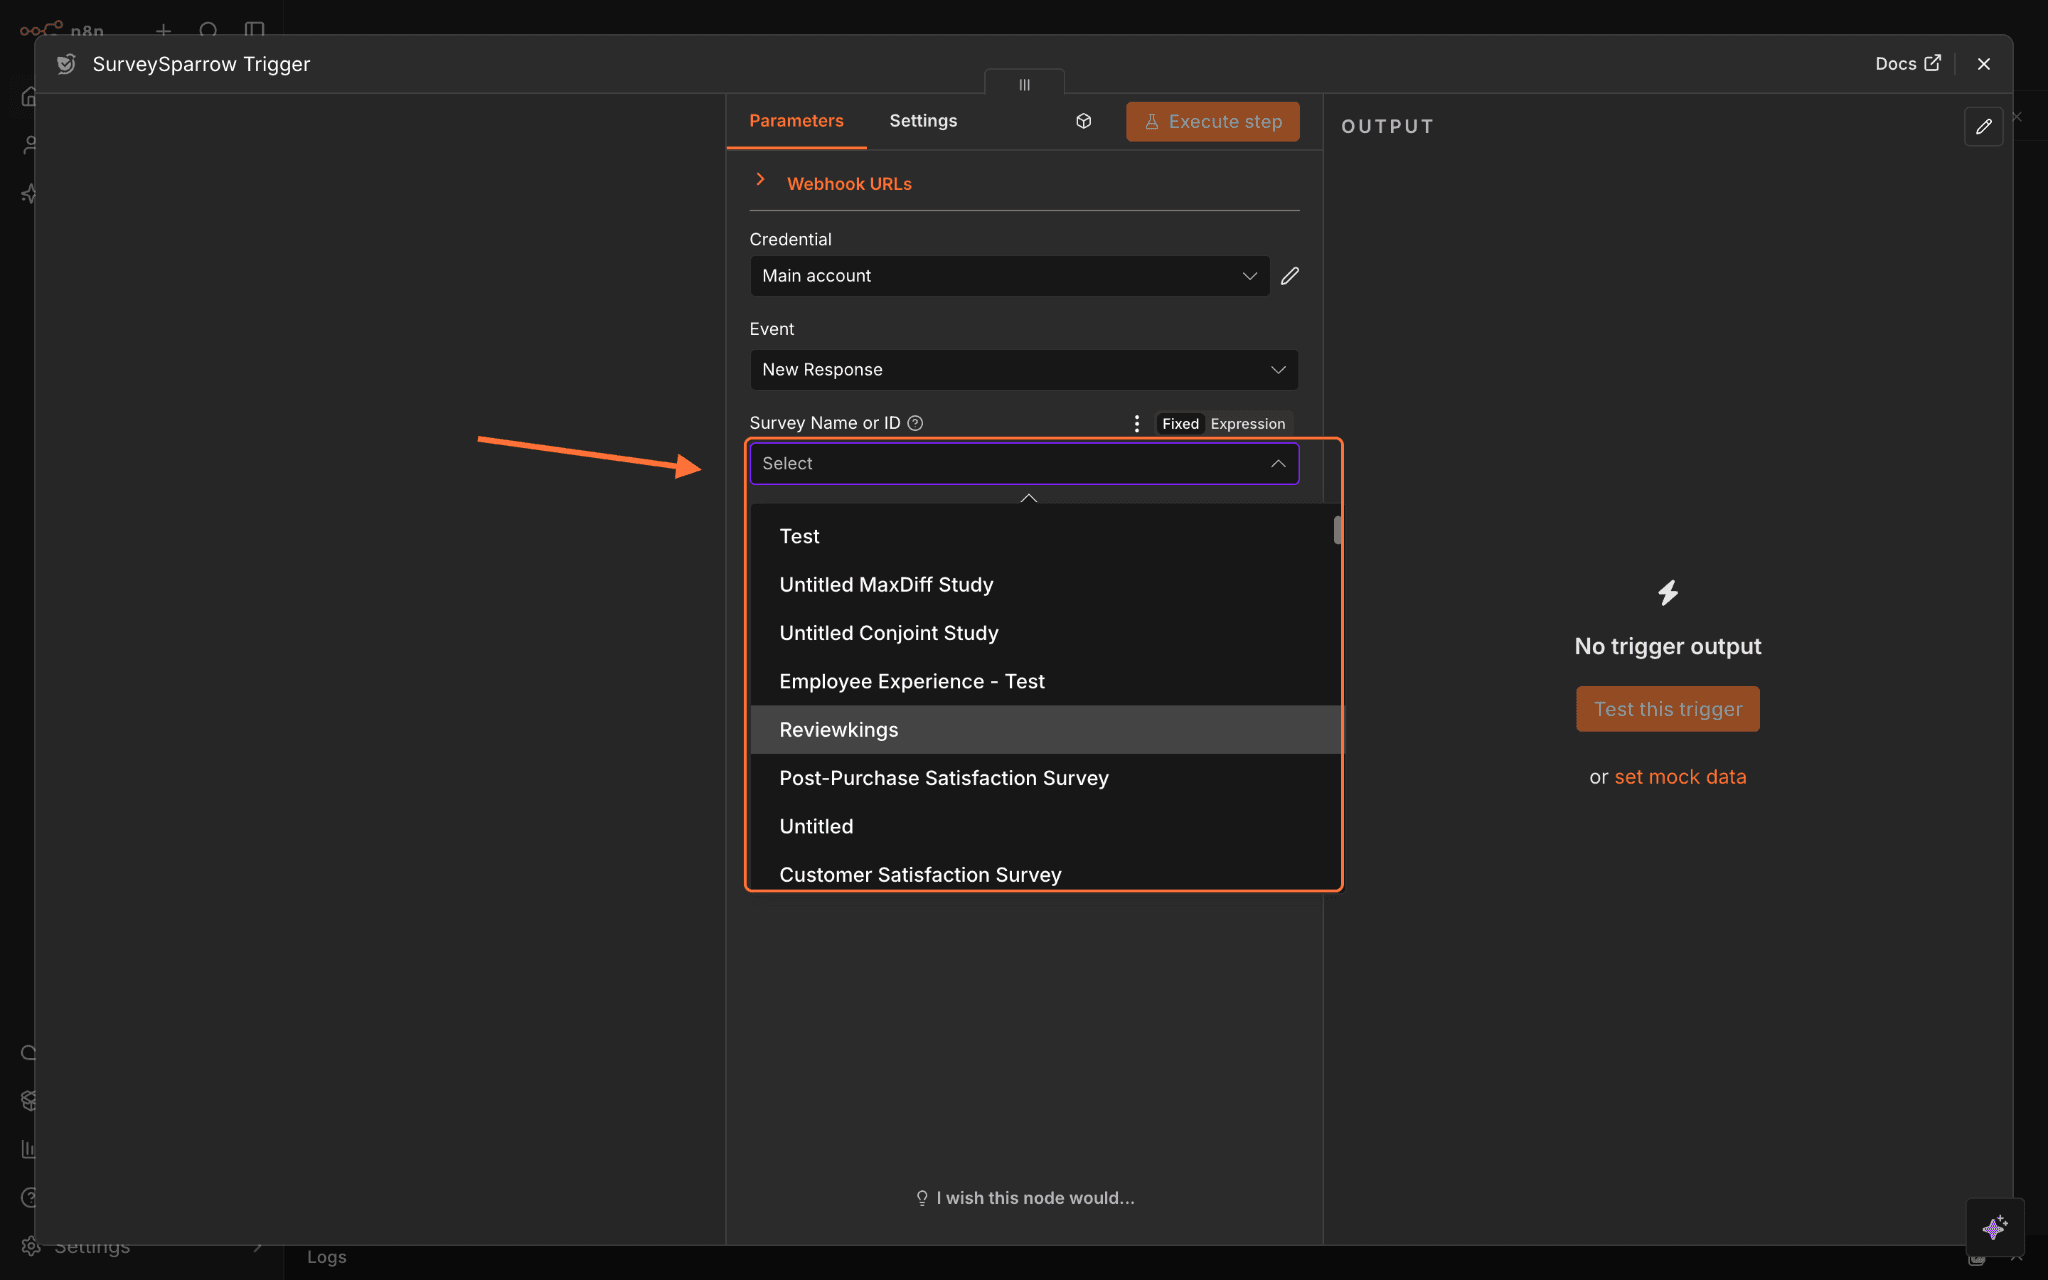The height and width of the screenshot is (1280, 2048).
Task: Select the Fixed mode toggle
Action: point(1180,424)
